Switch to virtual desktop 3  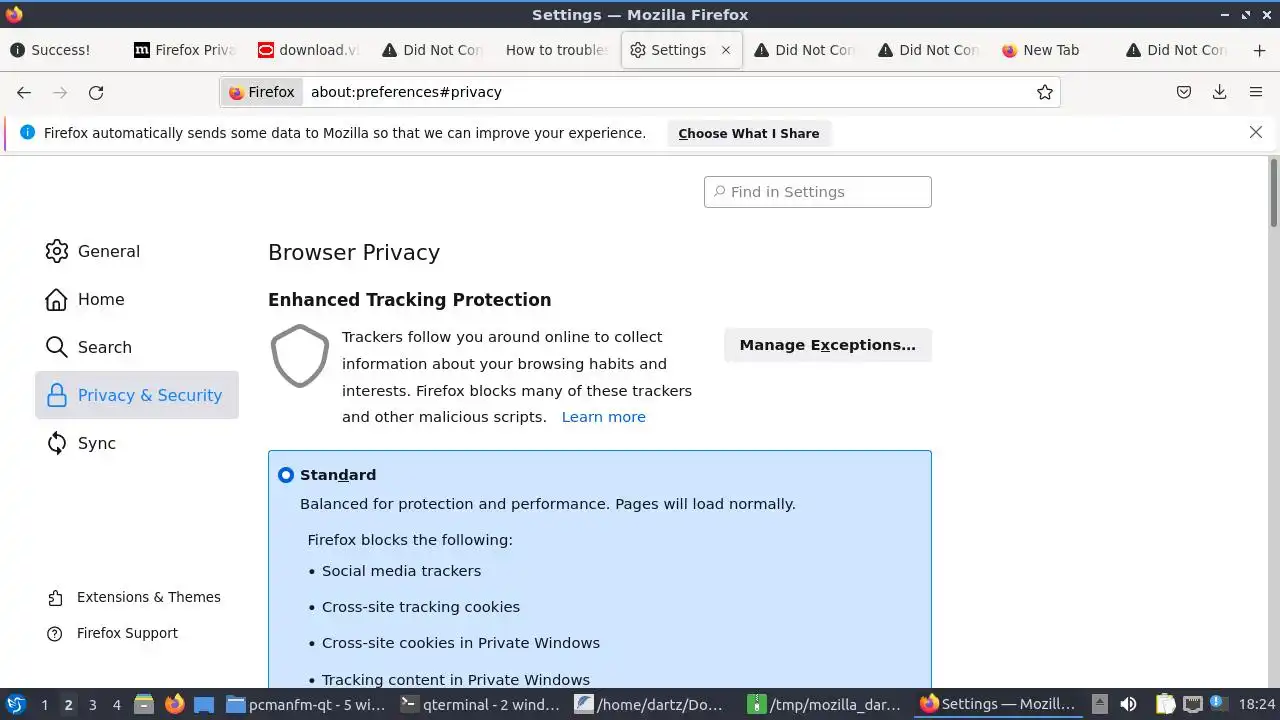coord(92,705)
